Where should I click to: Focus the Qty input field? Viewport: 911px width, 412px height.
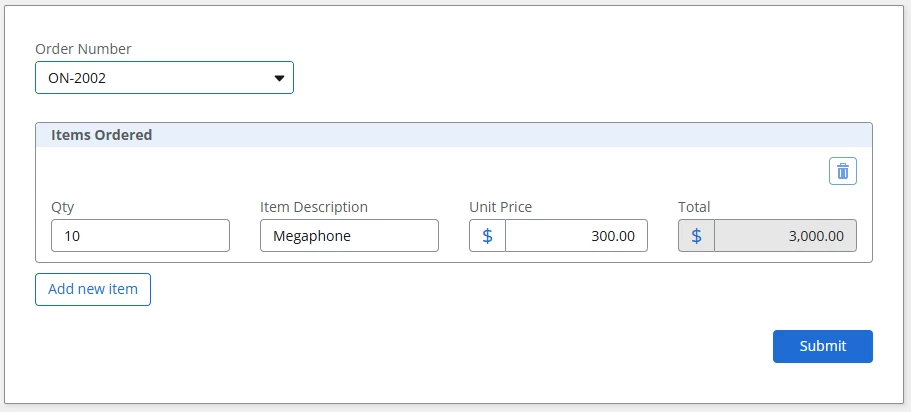tap(140, 236)
